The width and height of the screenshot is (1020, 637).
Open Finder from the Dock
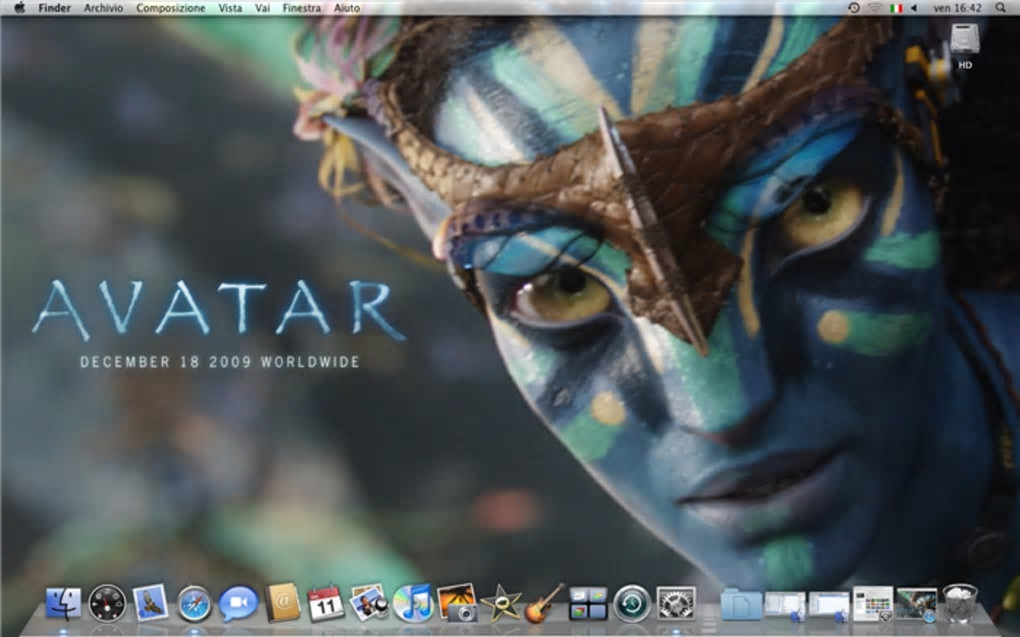[x=63, y=604]
